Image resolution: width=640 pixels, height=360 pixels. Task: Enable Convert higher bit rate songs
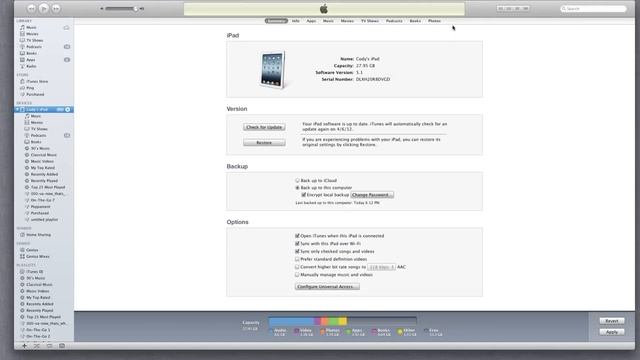[297, 267]
